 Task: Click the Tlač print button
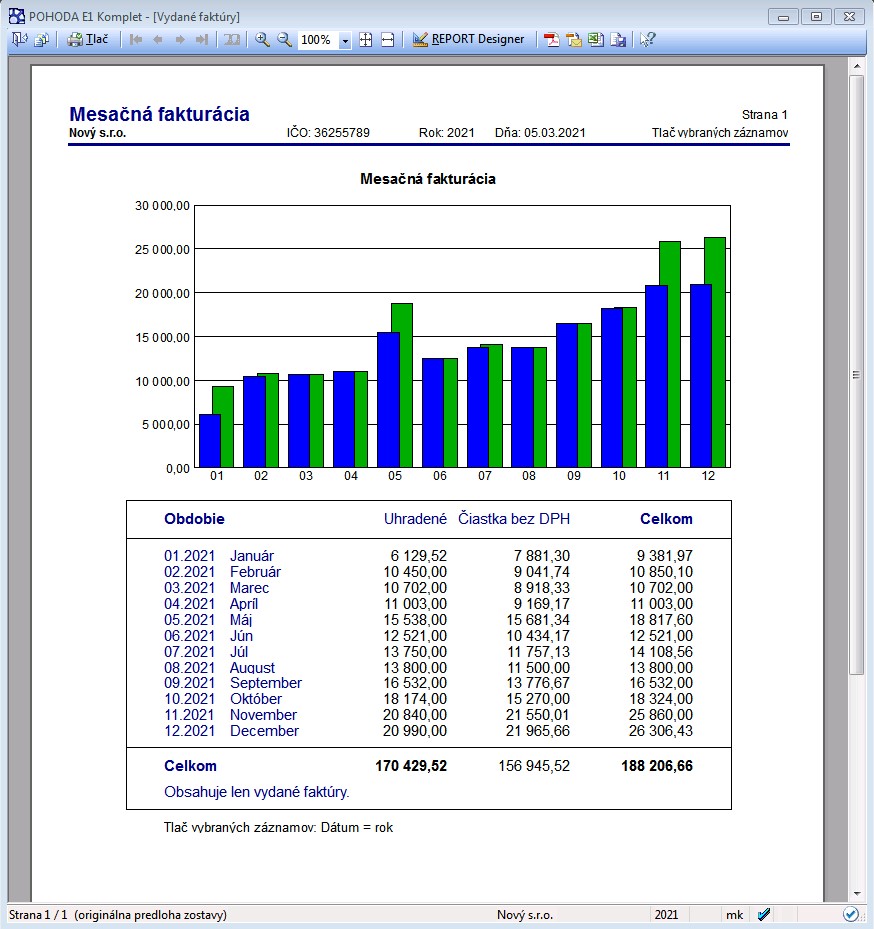click(x=88, y=40)
